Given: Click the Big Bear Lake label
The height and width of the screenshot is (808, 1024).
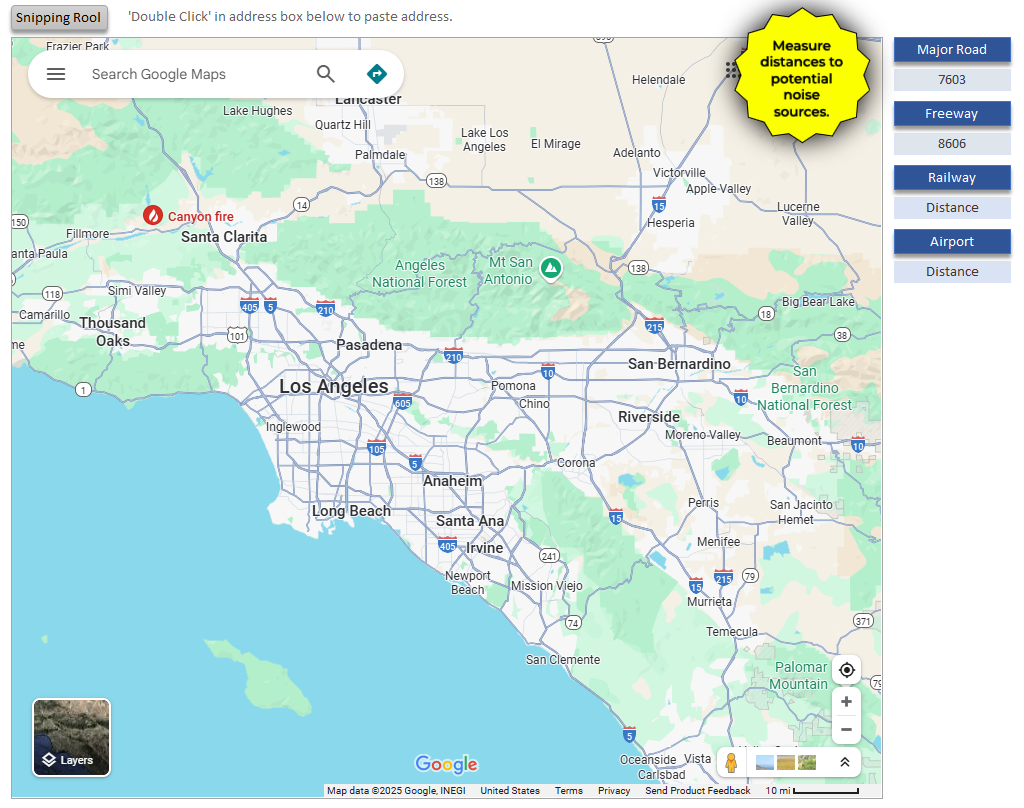Looking at the screenshot, I should [x=818, y=302].
